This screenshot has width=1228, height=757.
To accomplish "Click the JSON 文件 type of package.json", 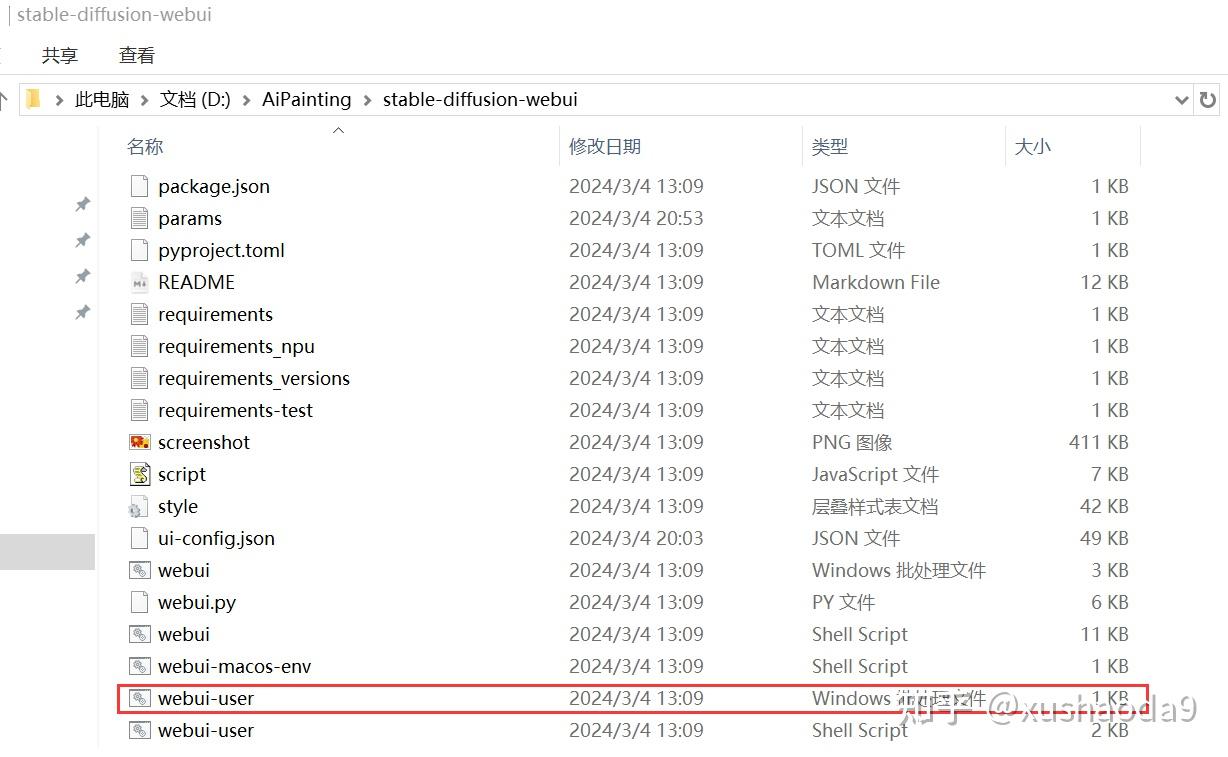I will [x=856, y=186].
